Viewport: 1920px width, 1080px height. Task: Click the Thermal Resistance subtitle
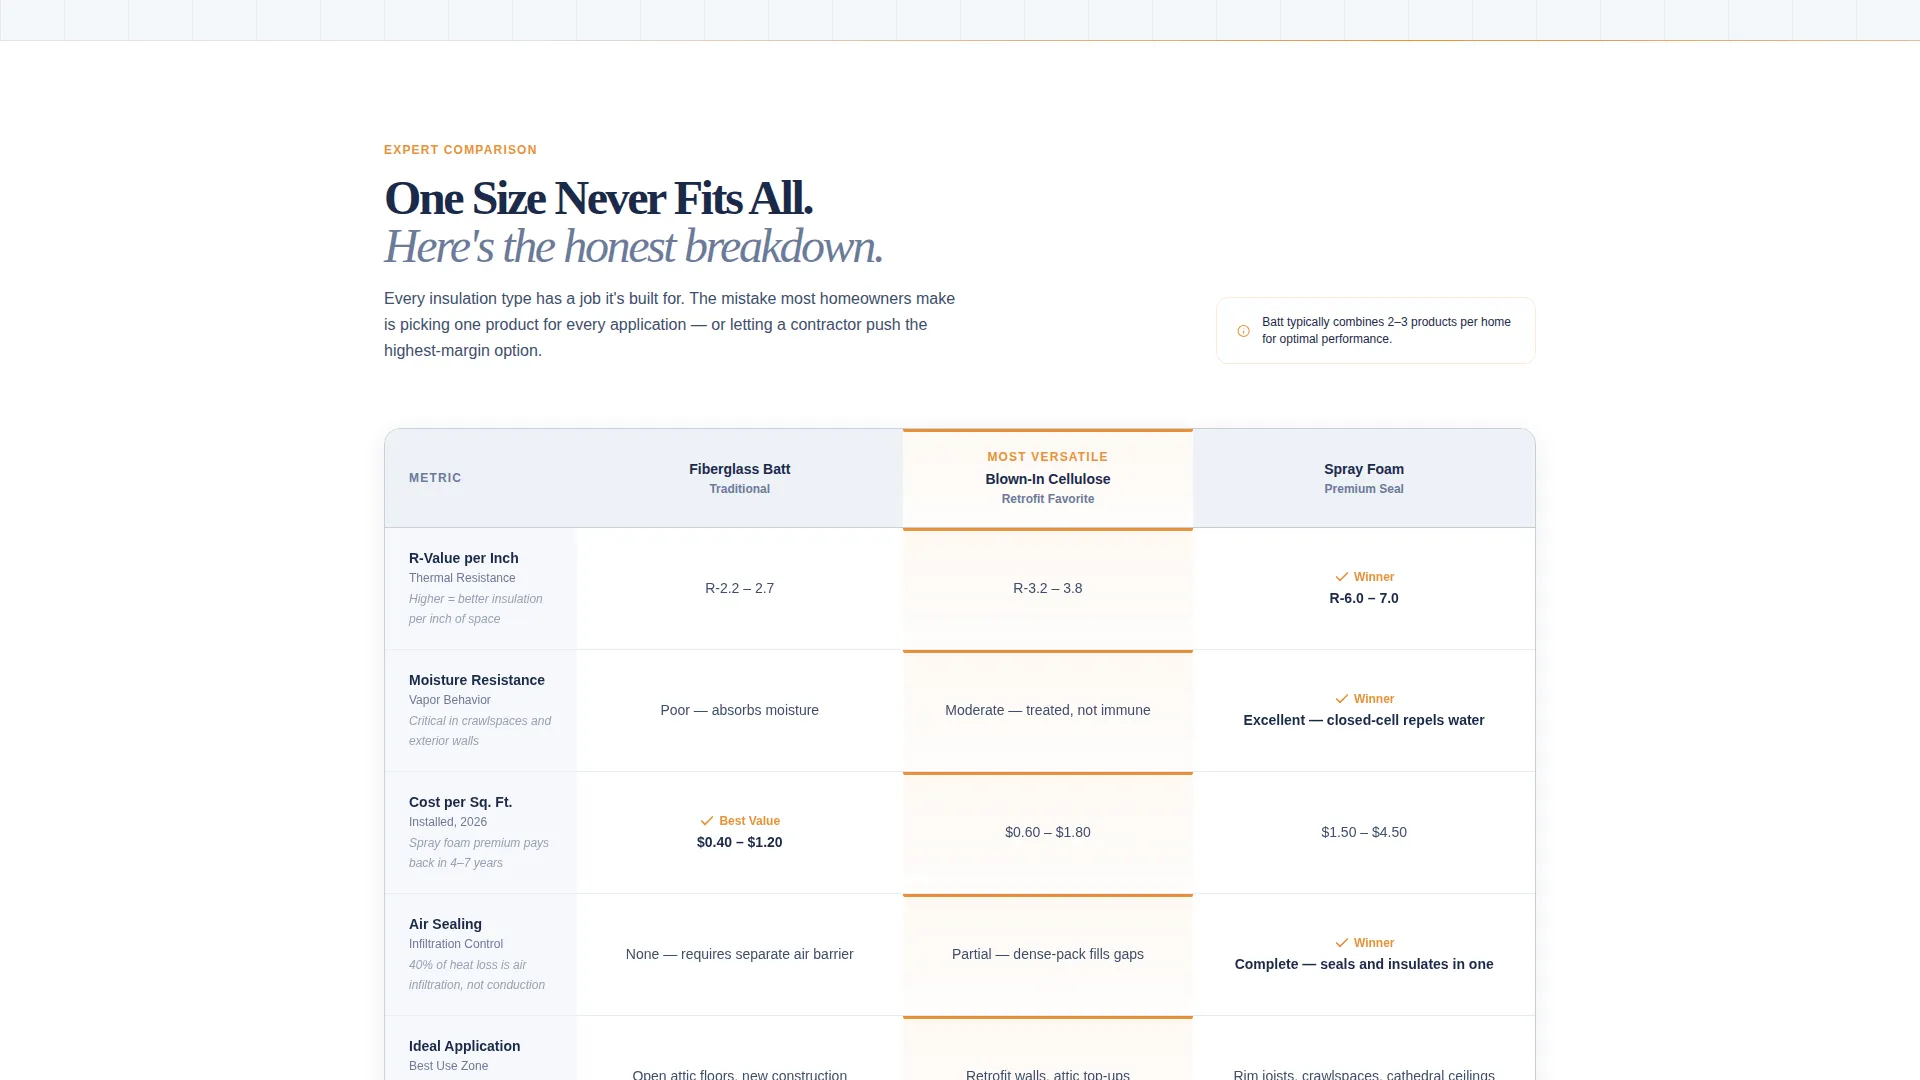pyautogui.click(x=462, y=578)
